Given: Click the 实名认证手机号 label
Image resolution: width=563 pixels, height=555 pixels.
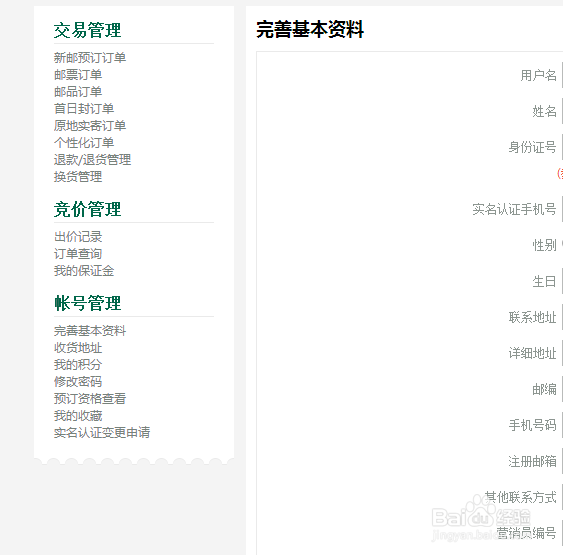Looking at the screenshot, I should pos(514,209).
